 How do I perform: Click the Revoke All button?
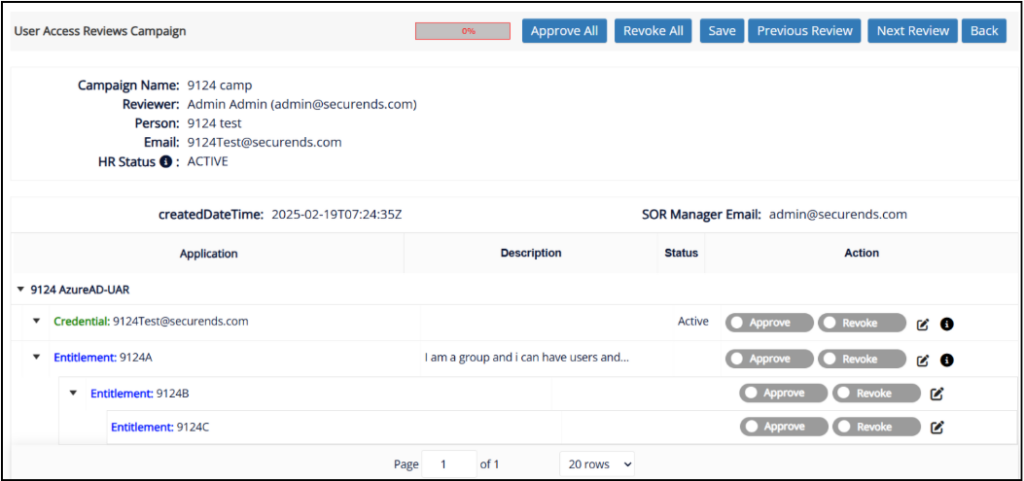[653, 31]
